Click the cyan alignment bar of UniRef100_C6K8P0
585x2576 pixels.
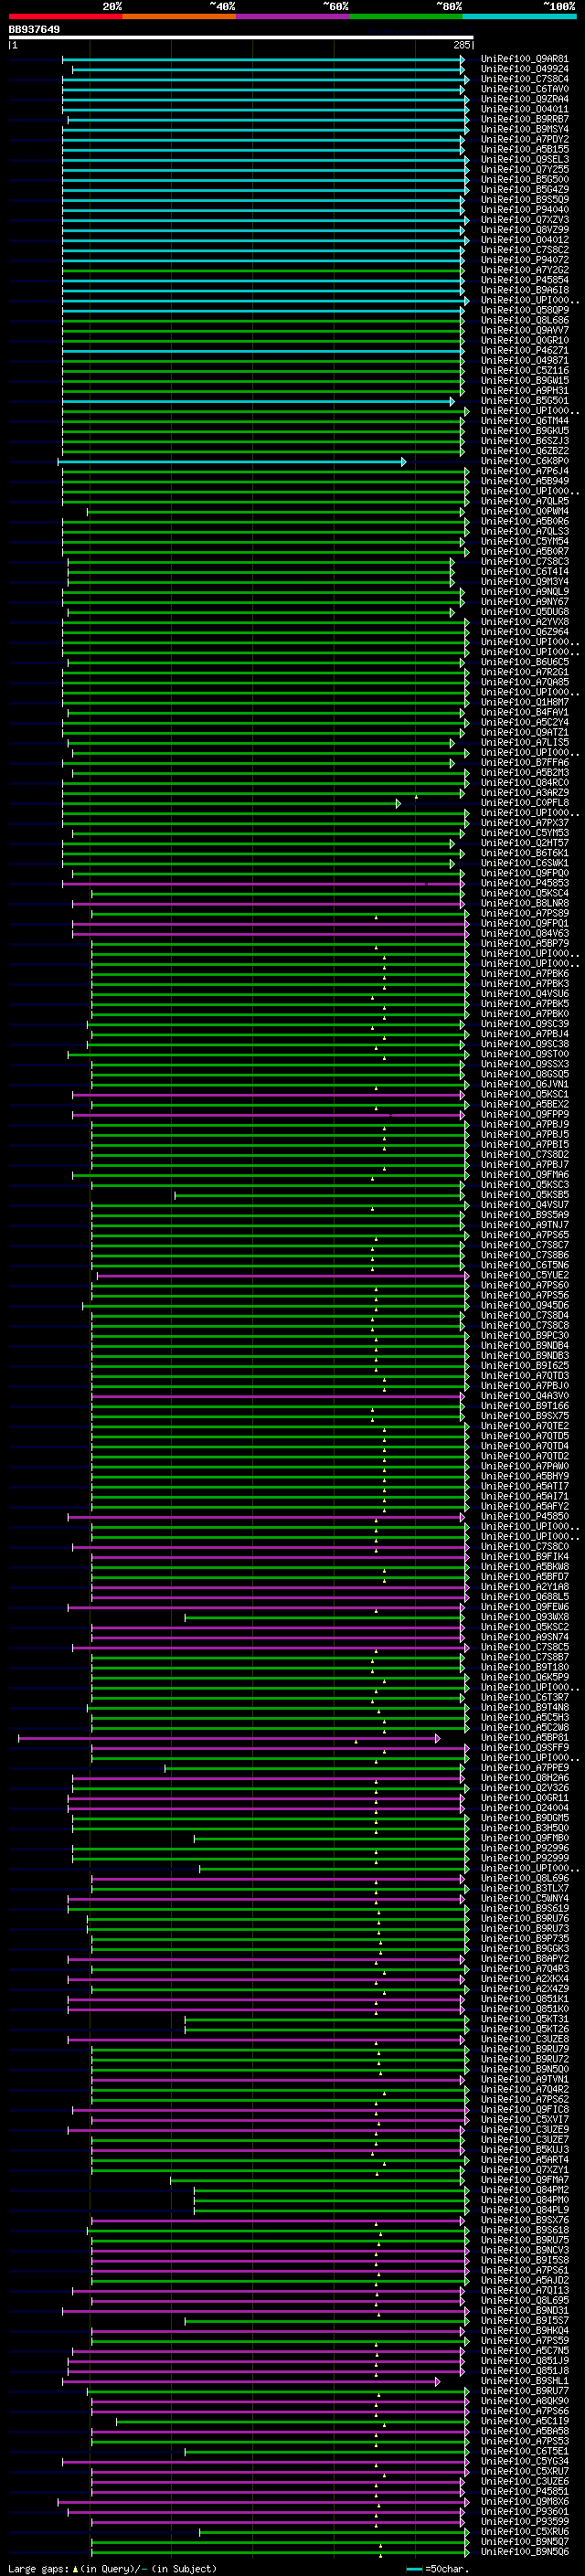(x=231, y=461)
